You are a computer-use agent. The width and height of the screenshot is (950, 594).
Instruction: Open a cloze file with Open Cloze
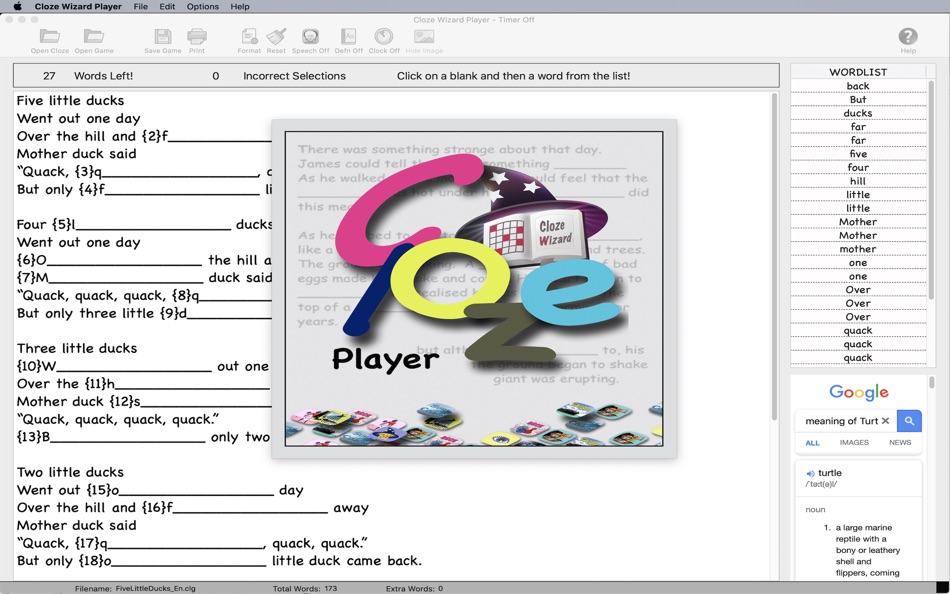coord(50,41)
